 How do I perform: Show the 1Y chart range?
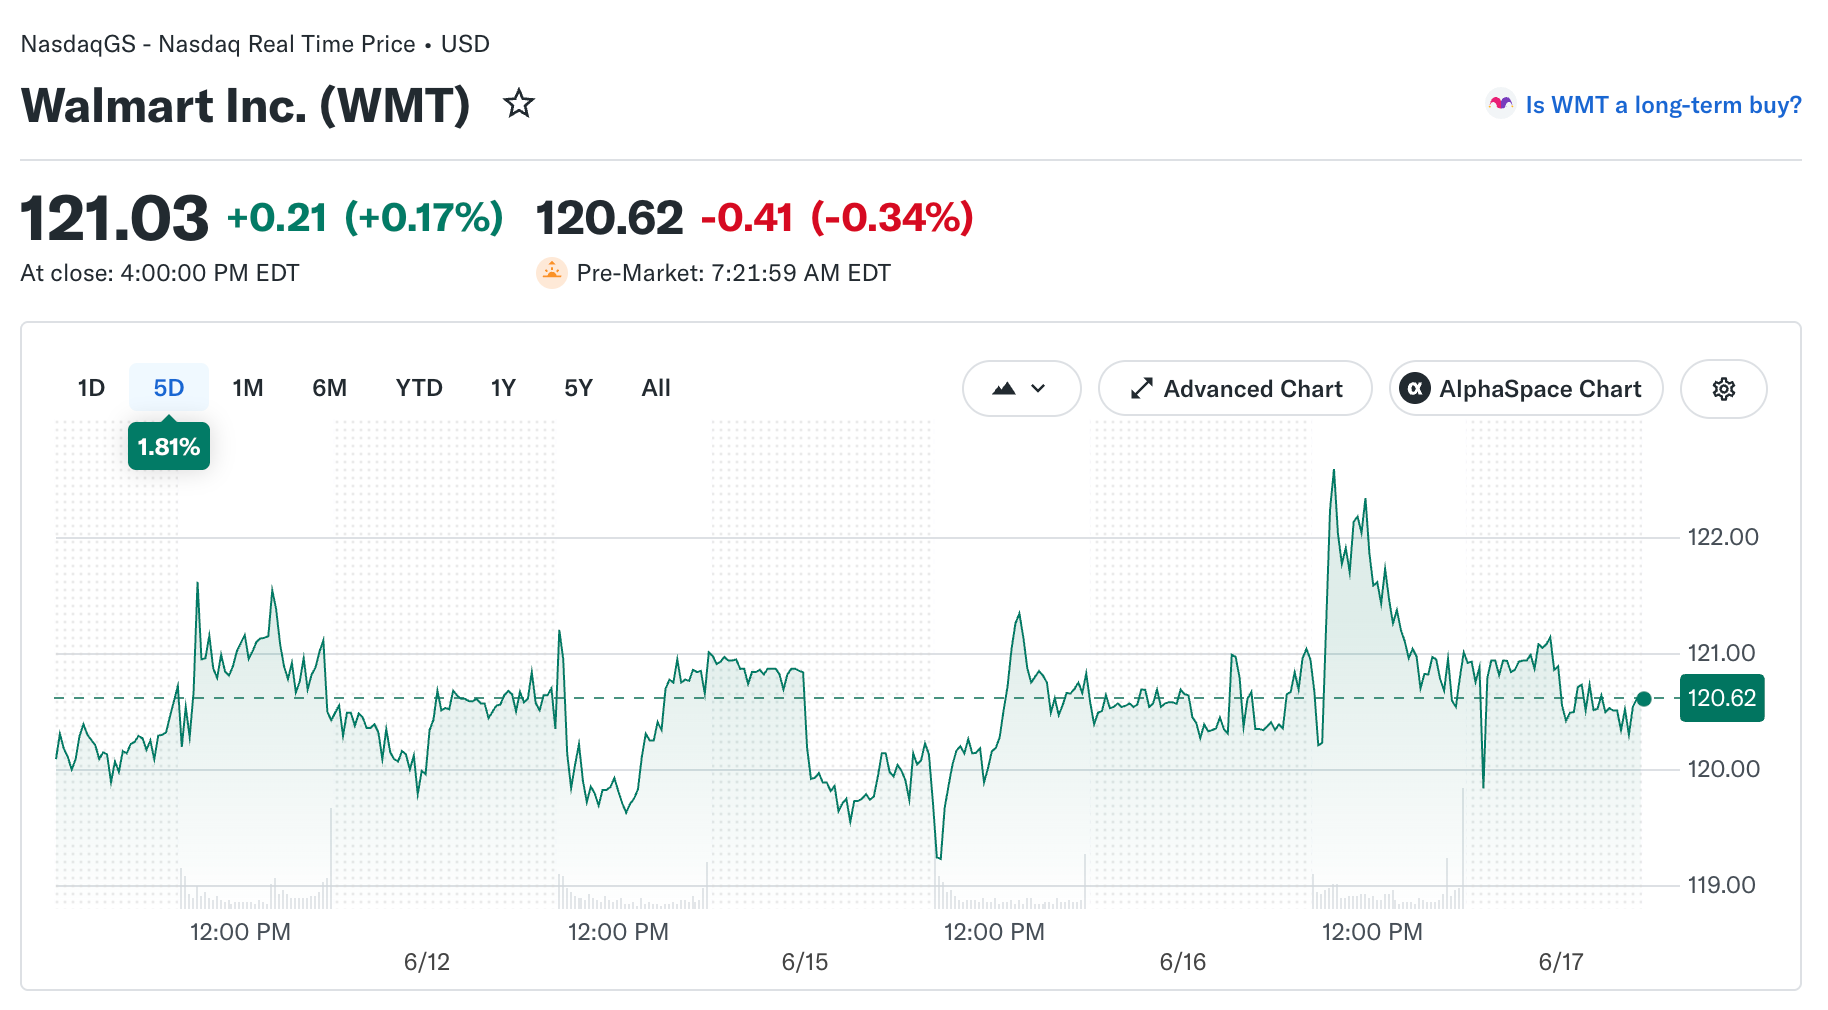[x=503, y=388]
